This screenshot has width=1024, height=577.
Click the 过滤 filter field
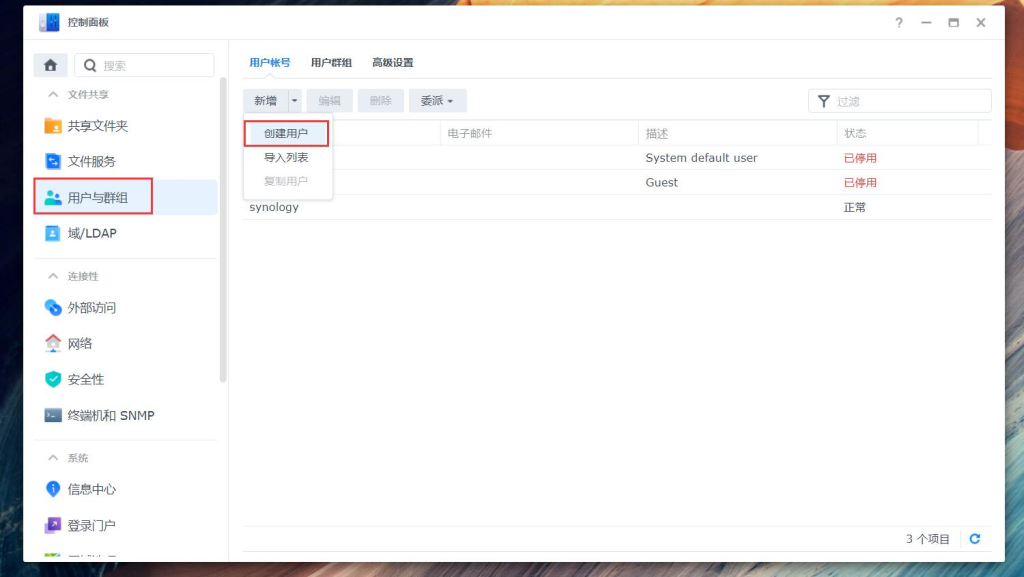(x=898, y=100)
